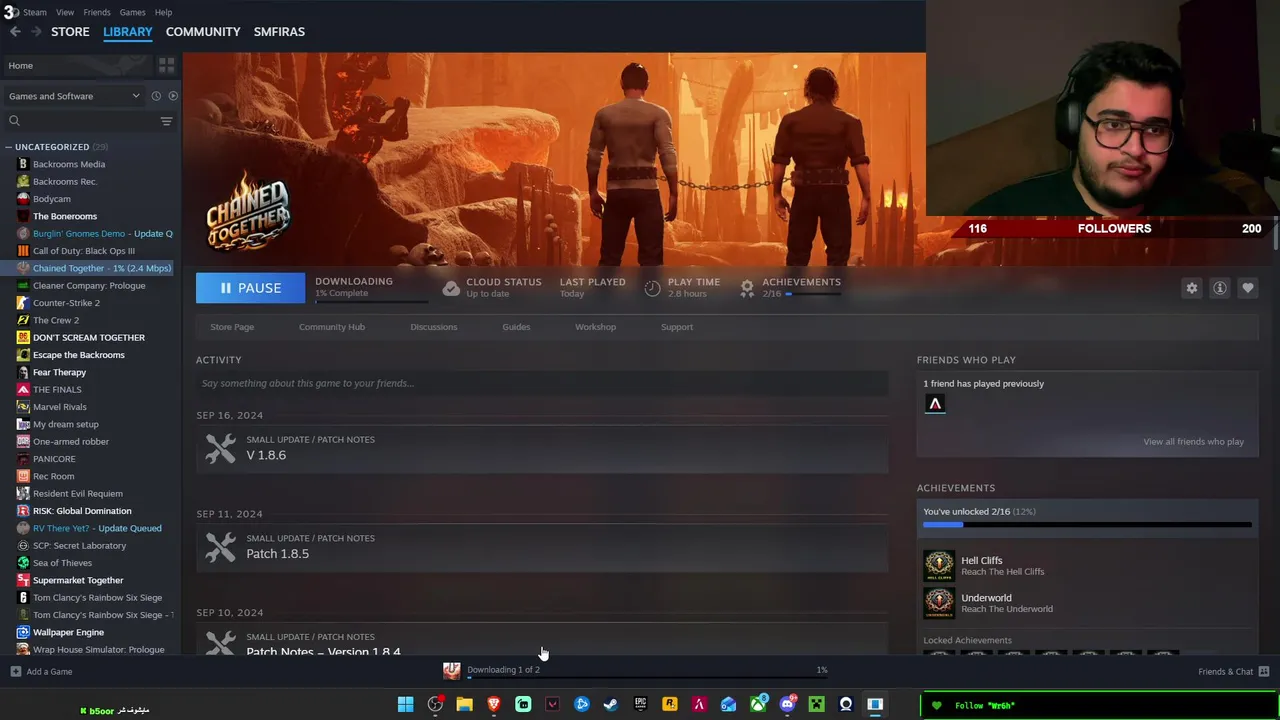This screenshot has width=1280, height=720.
Task: Open the Workshop link
Action: tap(595, 327)
